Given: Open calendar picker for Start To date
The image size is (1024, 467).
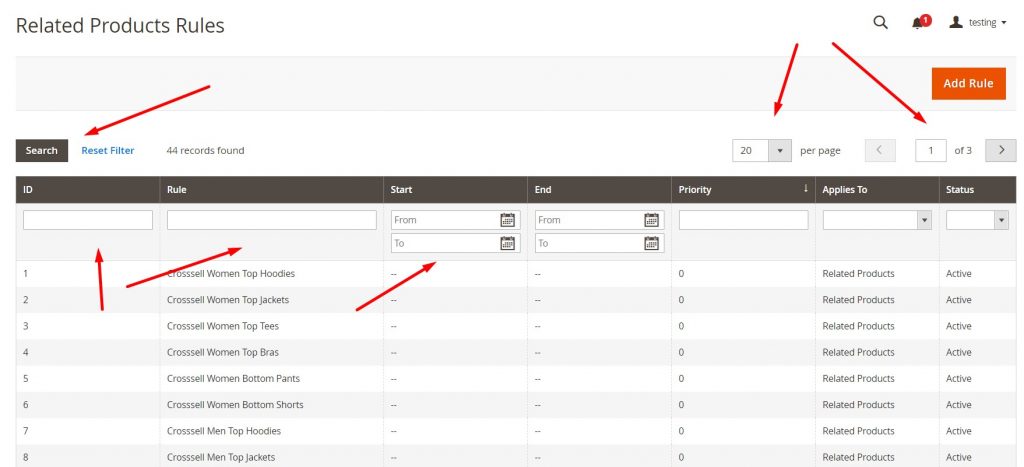Looking at the screenshot, I should [507, 243].
